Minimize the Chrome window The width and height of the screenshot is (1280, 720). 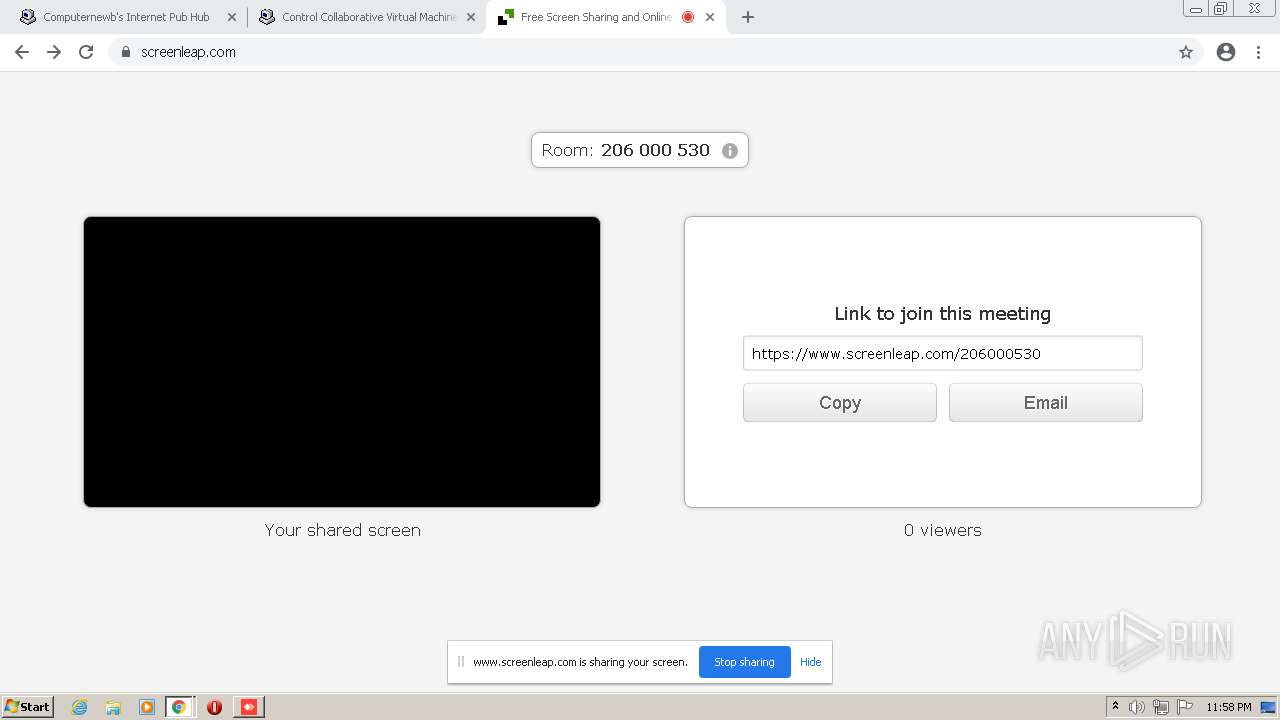[x=1196, y=8]
